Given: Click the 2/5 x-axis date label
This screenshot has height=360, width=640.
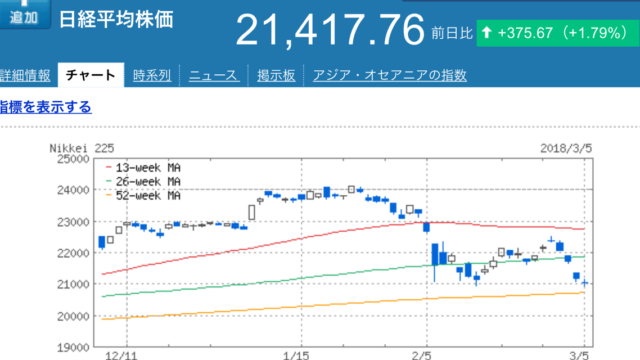Looking at the screenshot, I should (x=421, y=356).
